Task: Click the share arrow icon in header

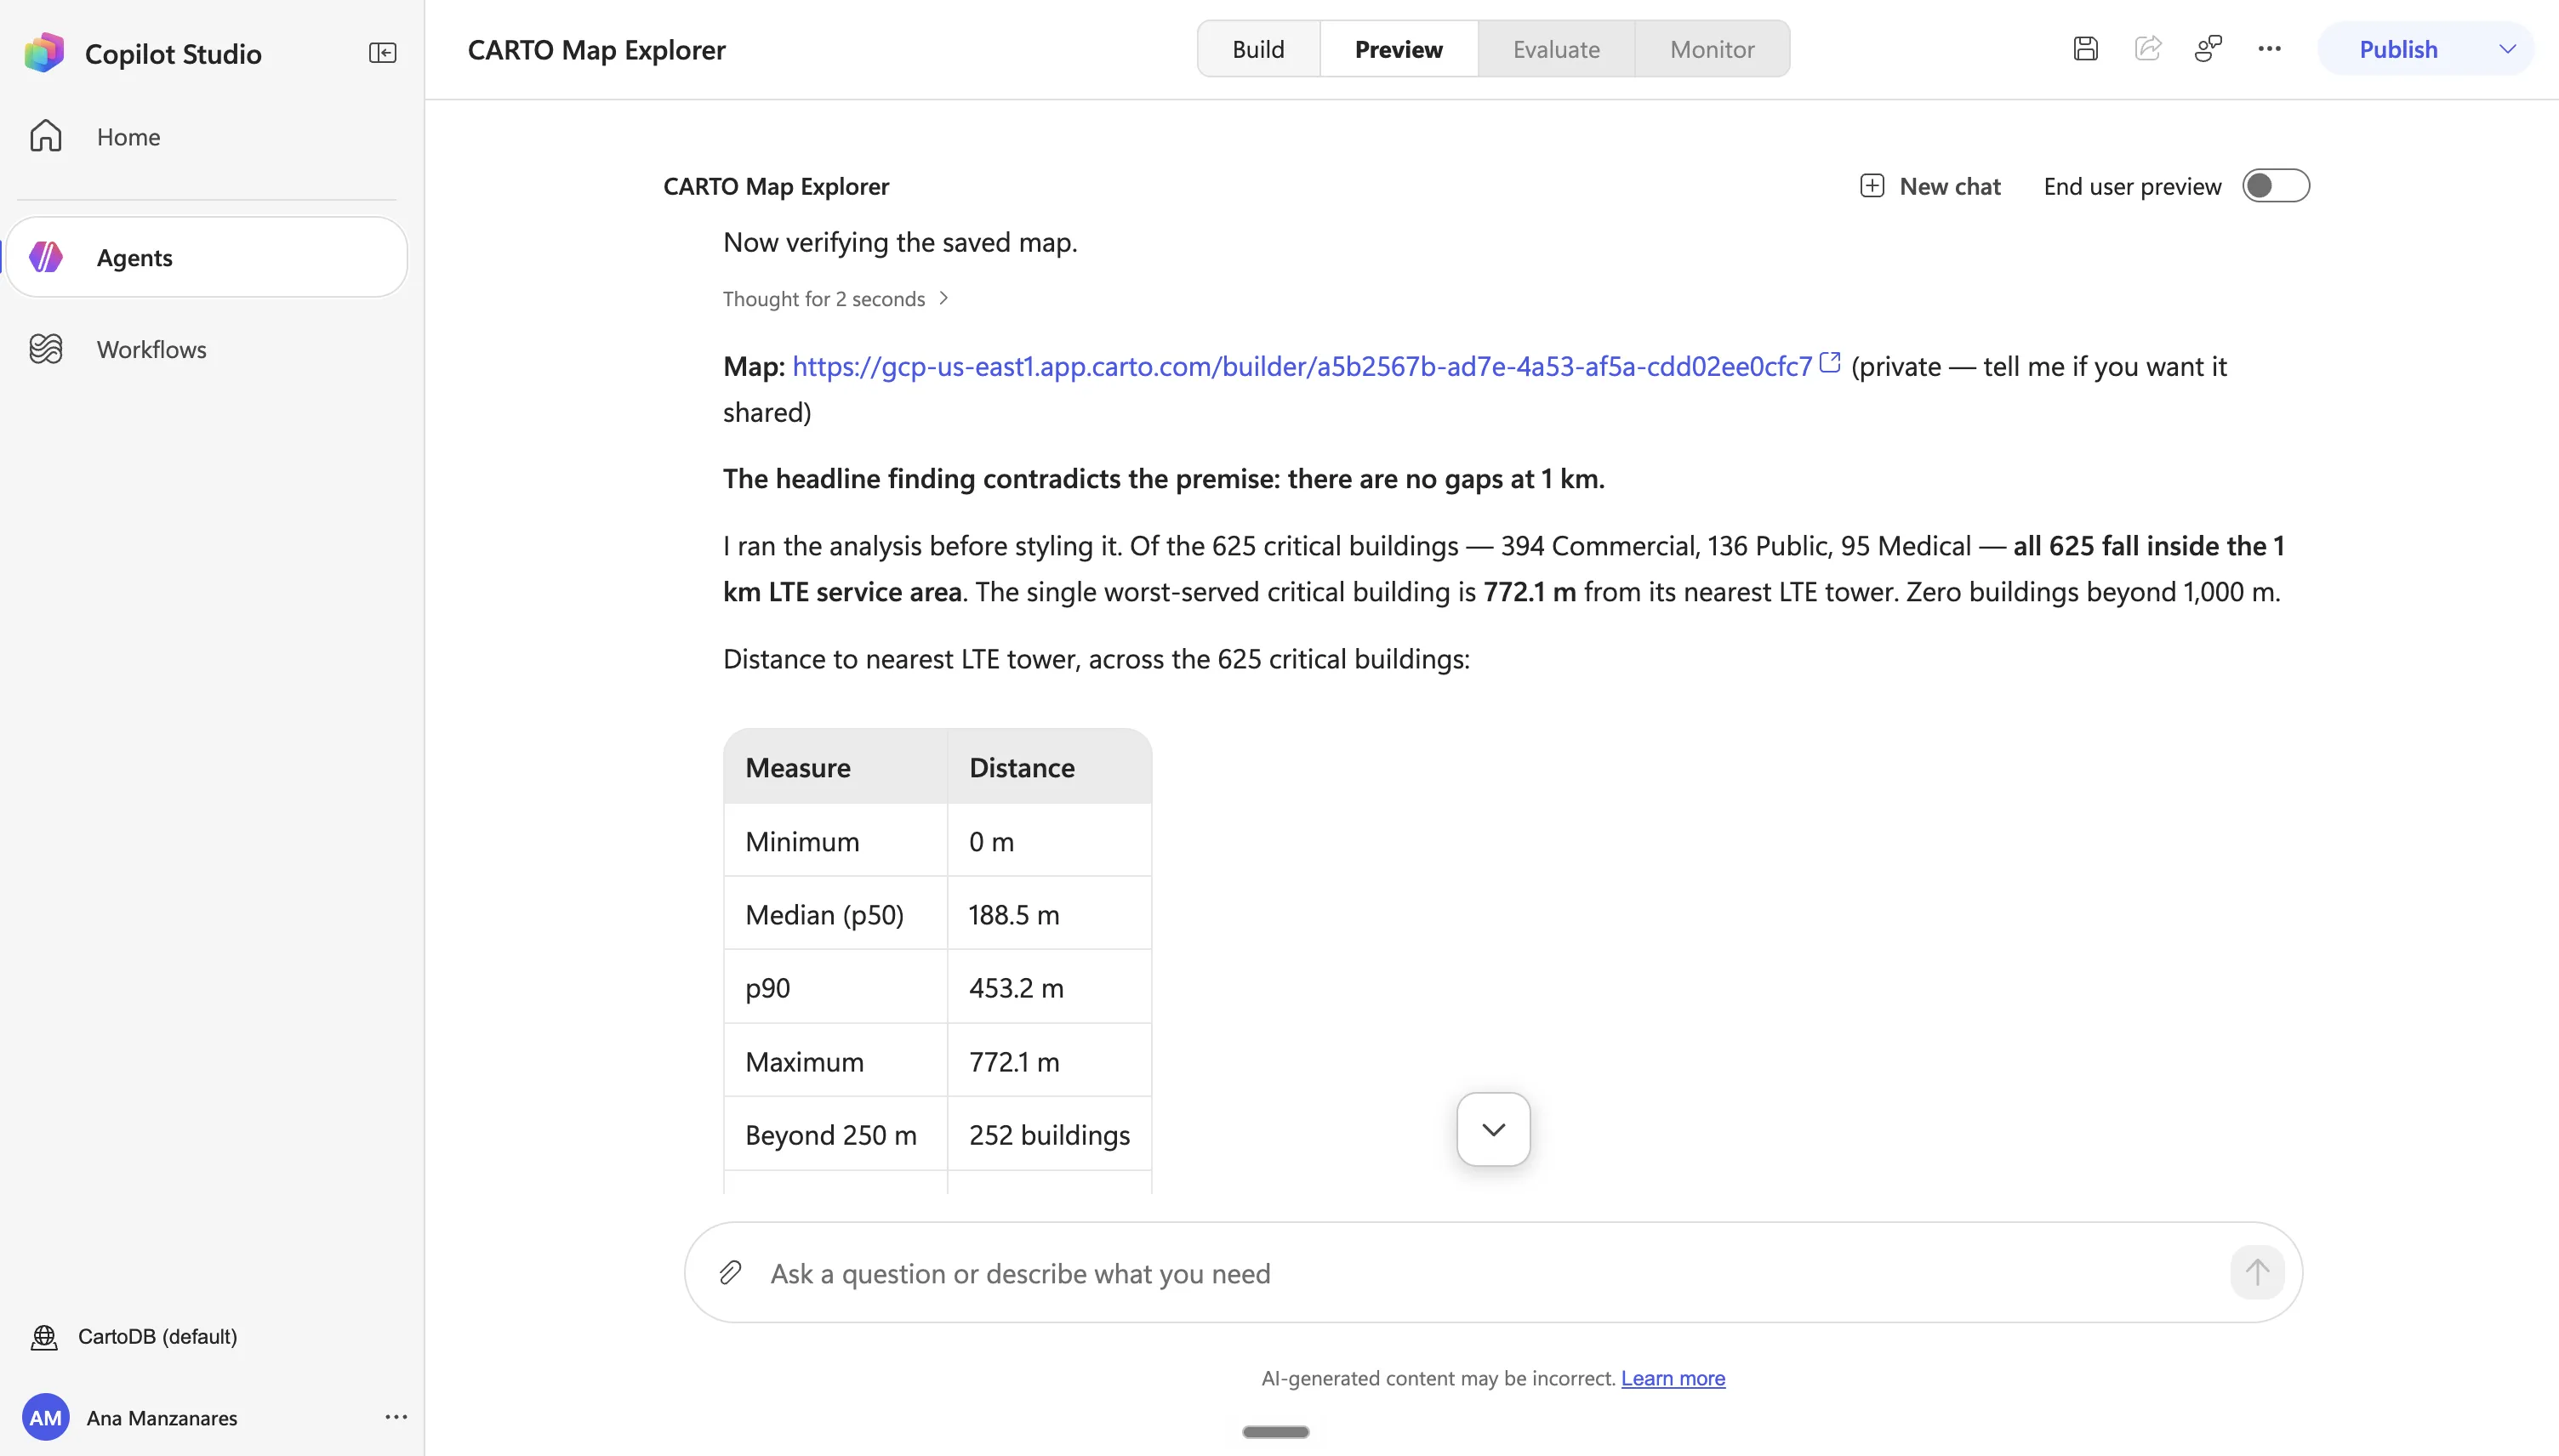Action: [x=2148, y=49]
